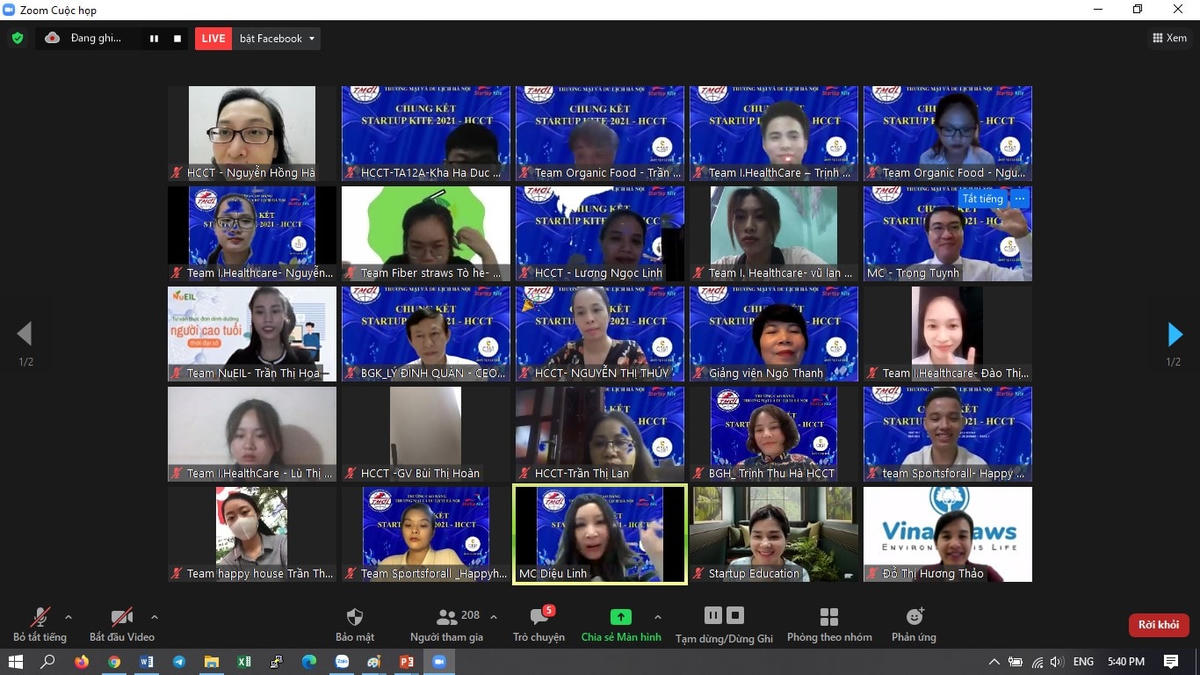
Task: Open Phòng theo nhóm breakout rooms
Action: [828, 620]
